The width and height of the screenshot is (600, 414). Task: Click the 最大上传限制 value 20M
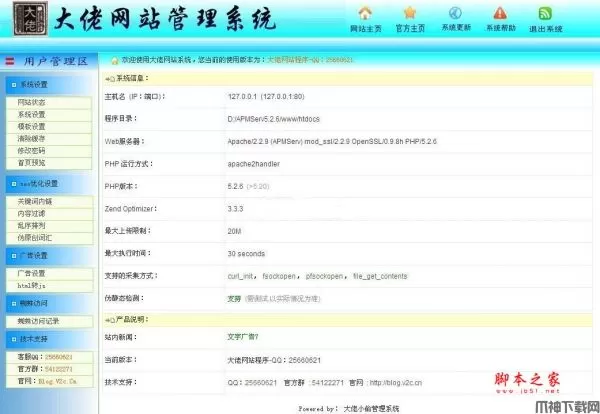coord(234,231)
